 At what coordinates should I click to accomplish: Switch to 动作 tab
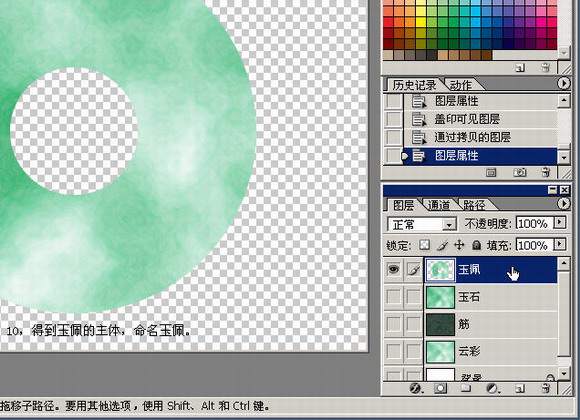461,85
